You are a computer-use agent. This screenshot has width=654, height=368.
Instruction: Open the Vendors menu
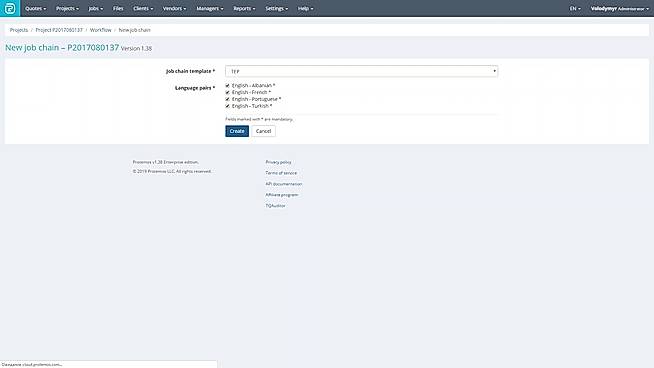(x=174, y=8)
